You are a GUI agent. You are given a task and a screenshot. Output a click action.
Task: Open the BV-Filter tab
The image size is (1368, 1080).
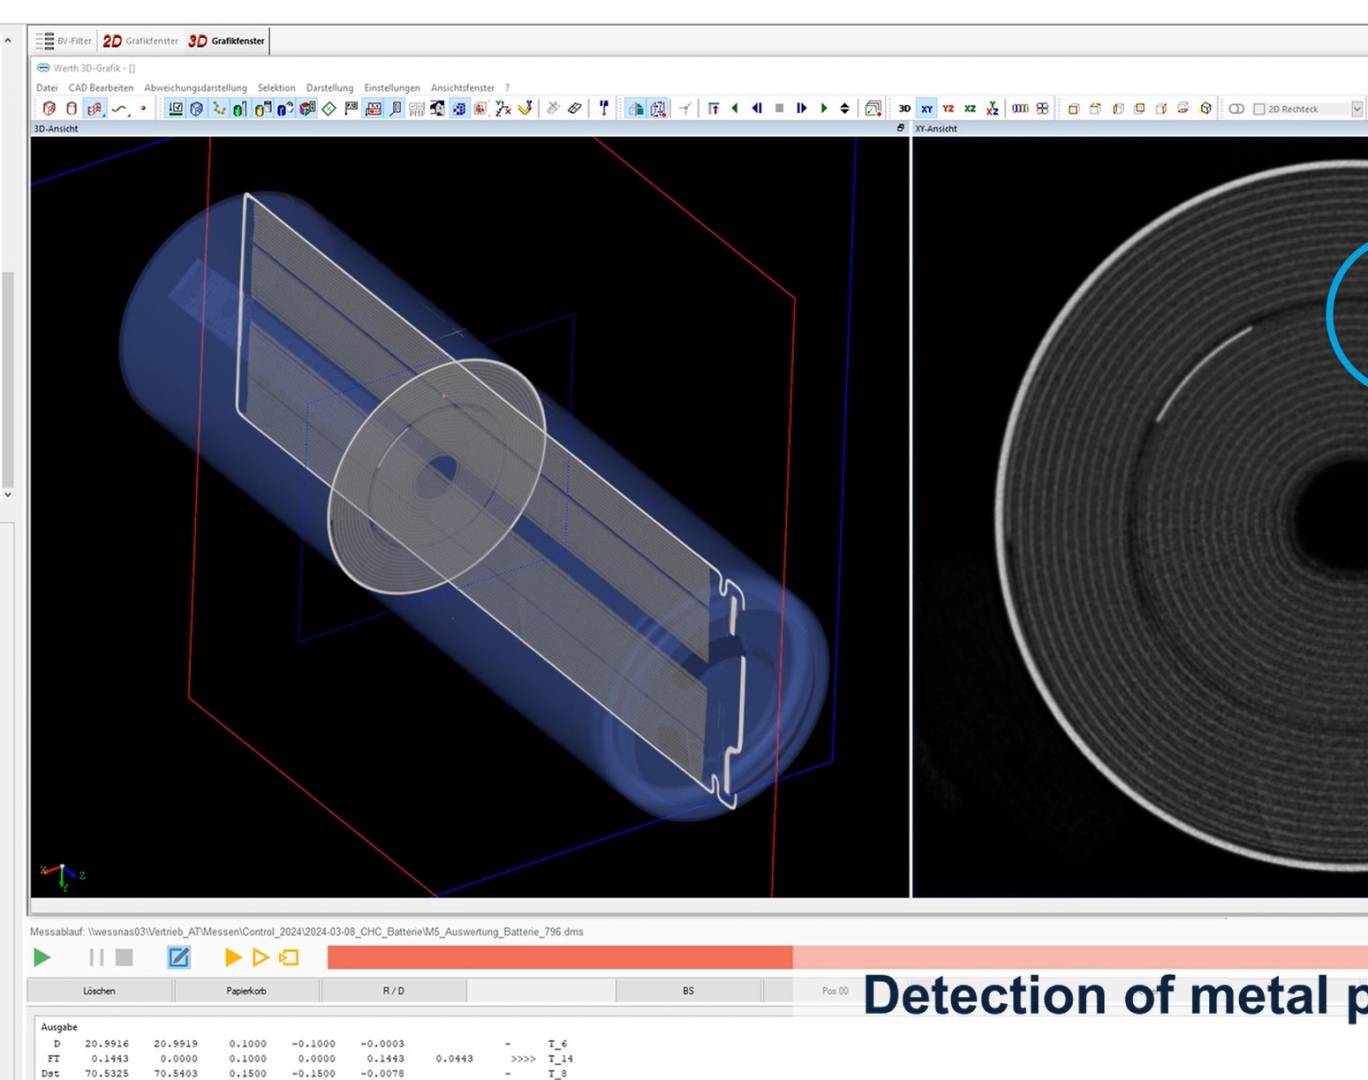[64, 41]
